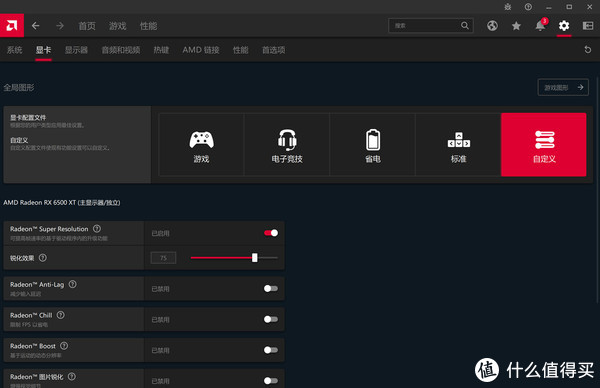Image resolution: width=600 pixels, height=388 pixels.
Task: Click the 已启用 status text
Action: click(x=160, y=233)
